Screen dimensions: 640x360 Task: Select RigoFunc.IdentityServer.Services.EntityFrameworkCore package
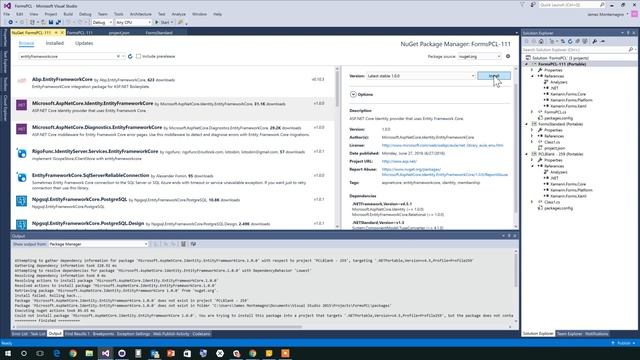[174, 155]
